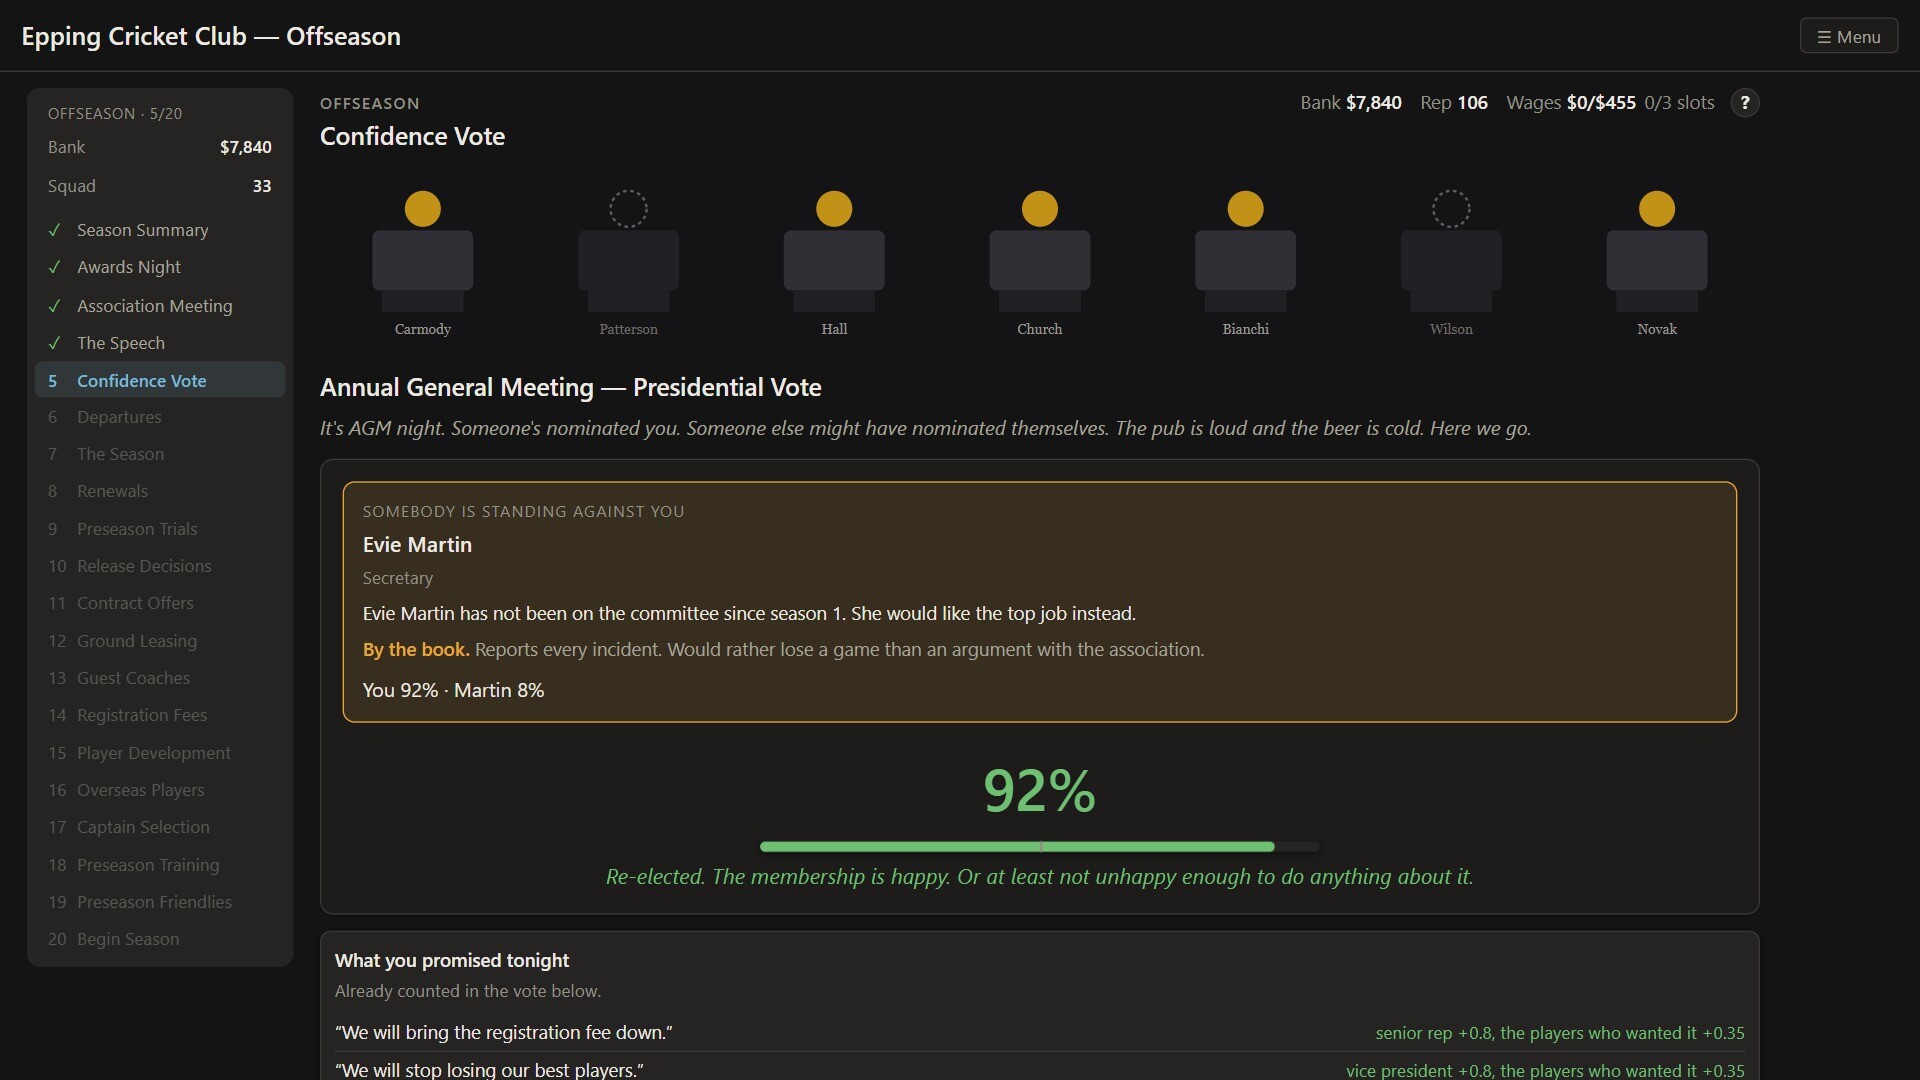1920x1080 pixels.
Task: Open the Registration Fees step
Action: (x=160, y=715)
